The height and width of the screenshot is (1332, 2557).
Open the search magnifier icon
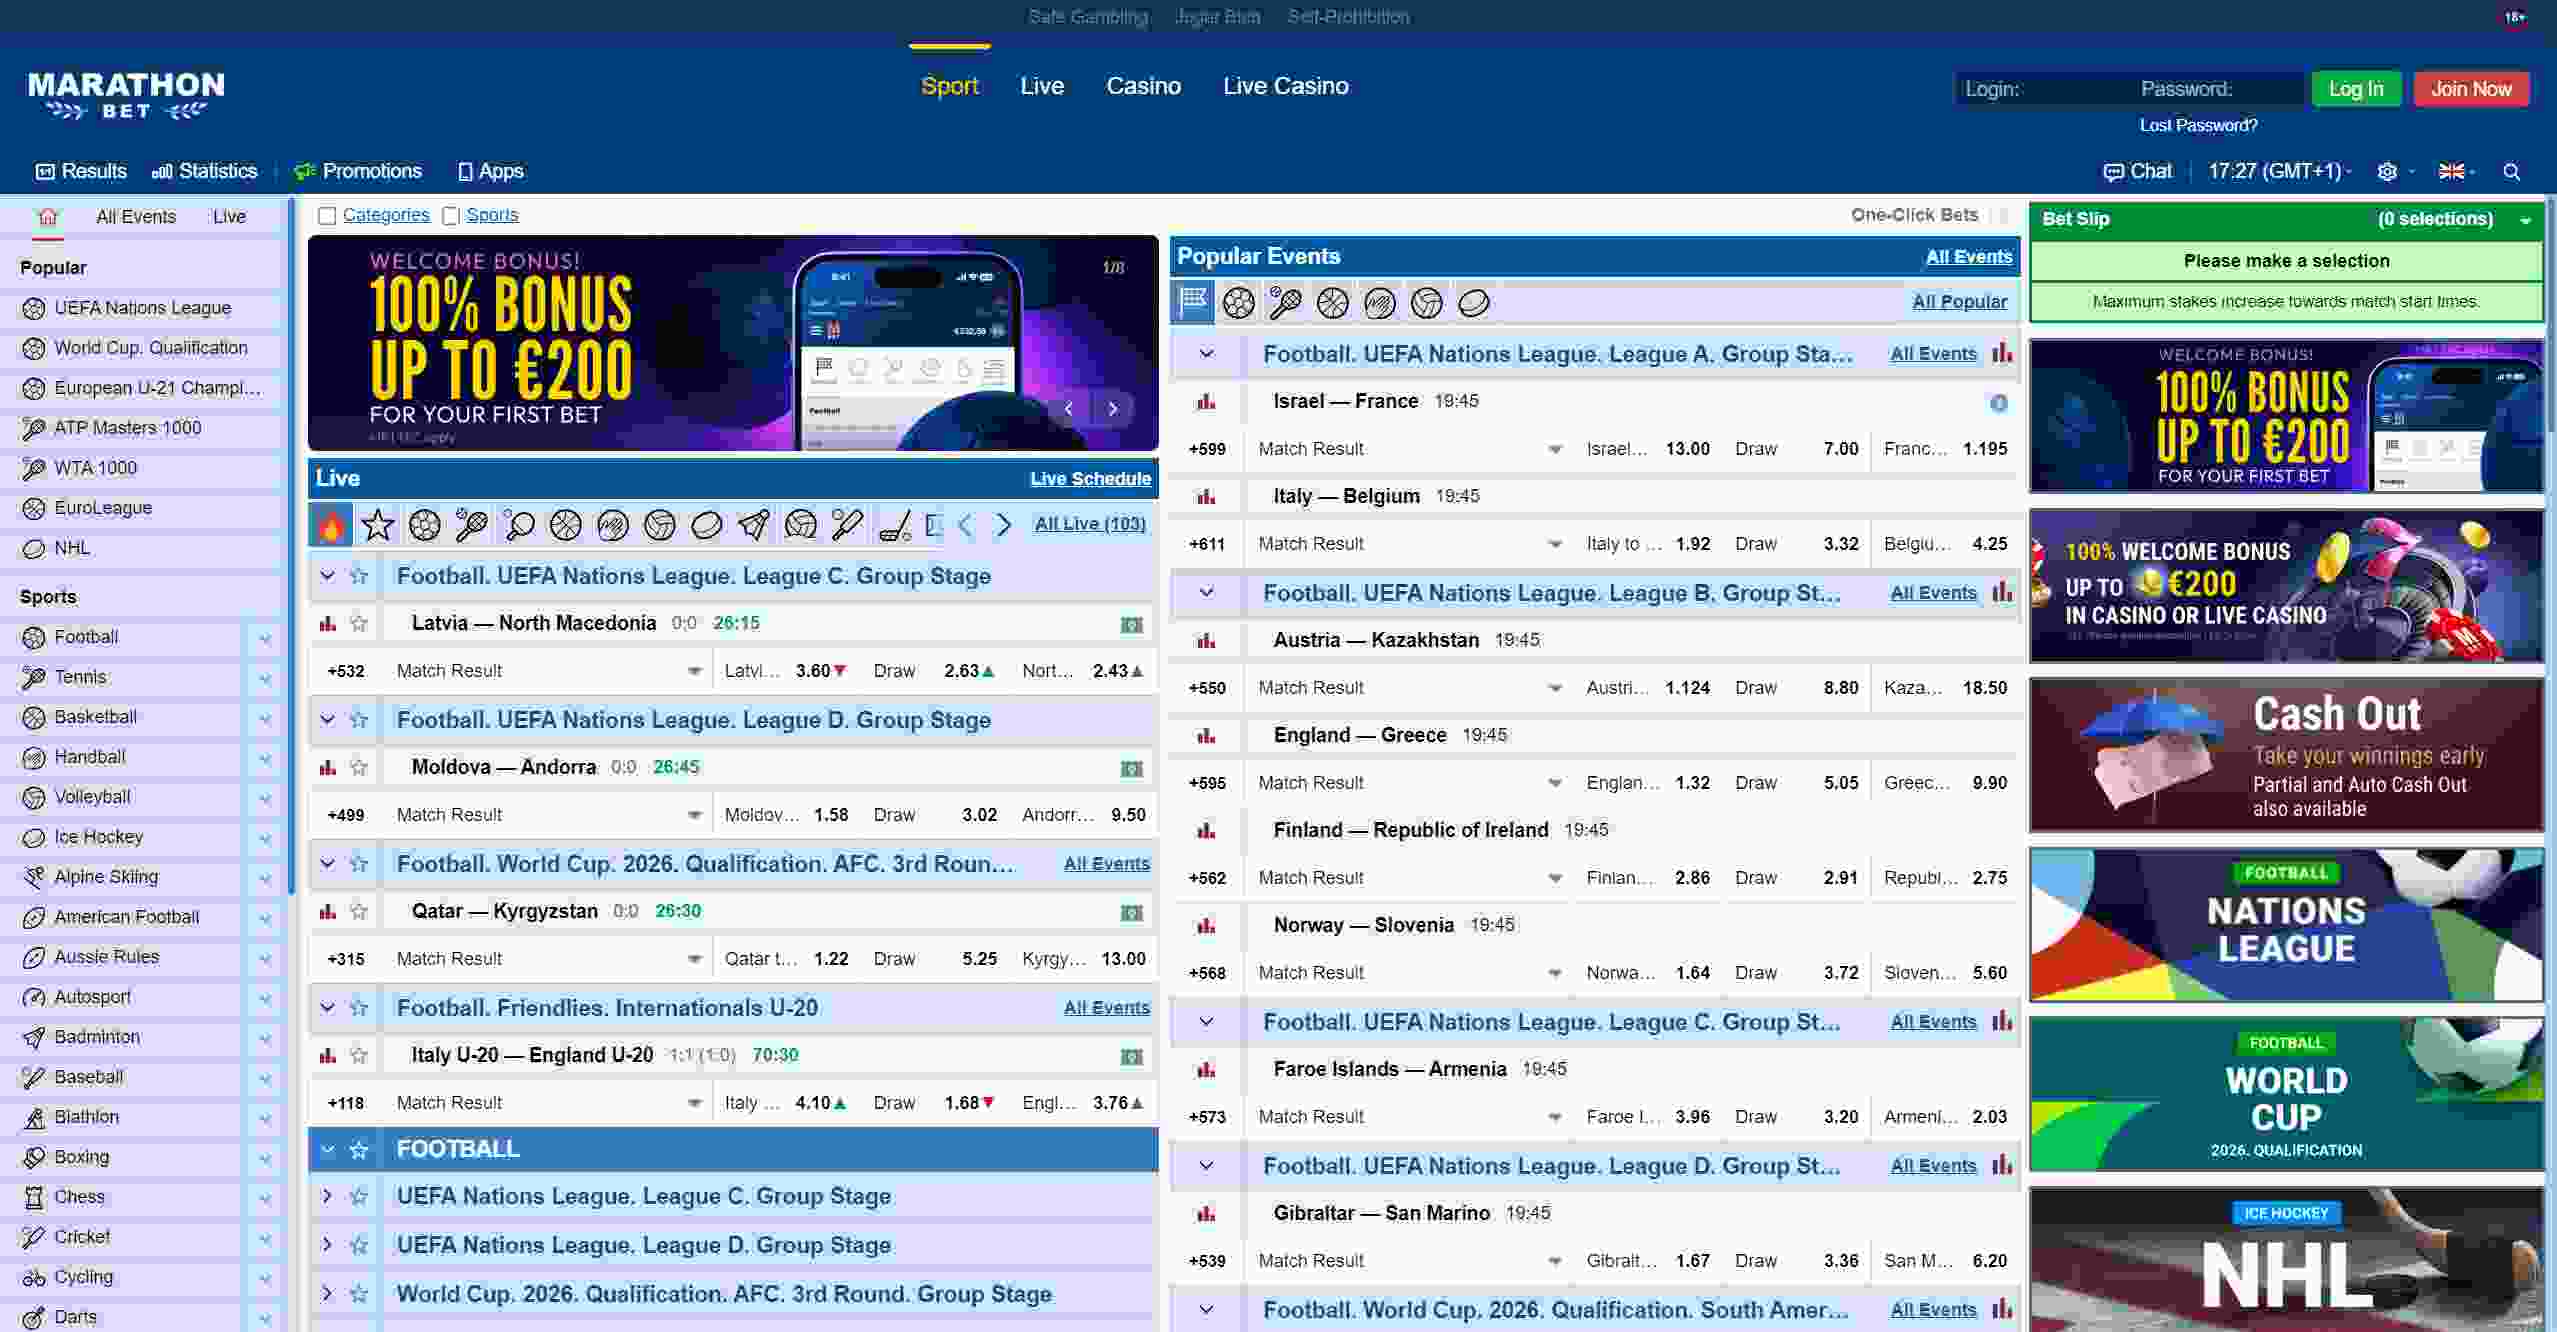pos(2511,172)
